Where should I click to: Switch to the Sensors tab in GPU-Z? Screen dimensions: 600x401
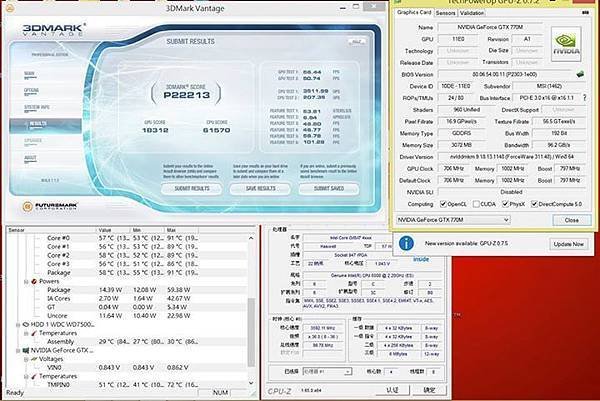click(x=446, y=13)
